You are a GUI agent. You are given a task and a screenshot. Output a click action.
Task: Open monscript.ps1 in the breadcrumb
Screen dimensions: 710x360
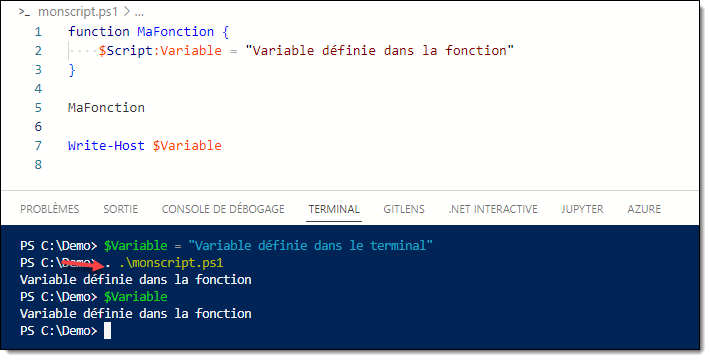77,12
